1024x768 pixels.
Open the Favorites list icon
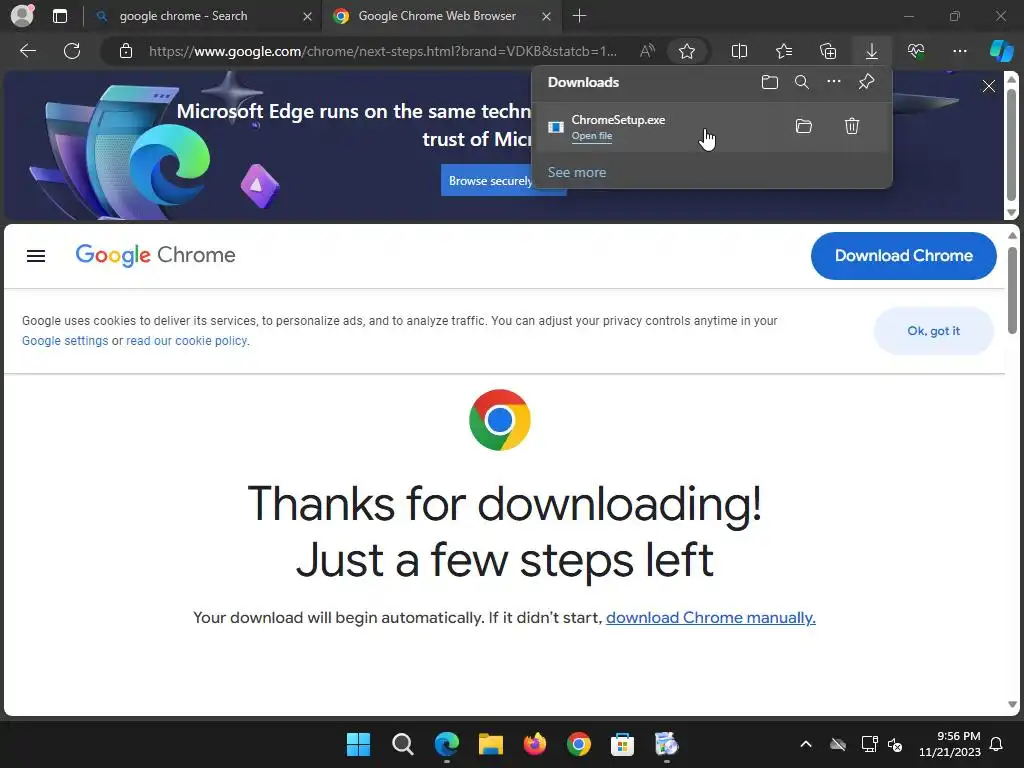point(784,51)
